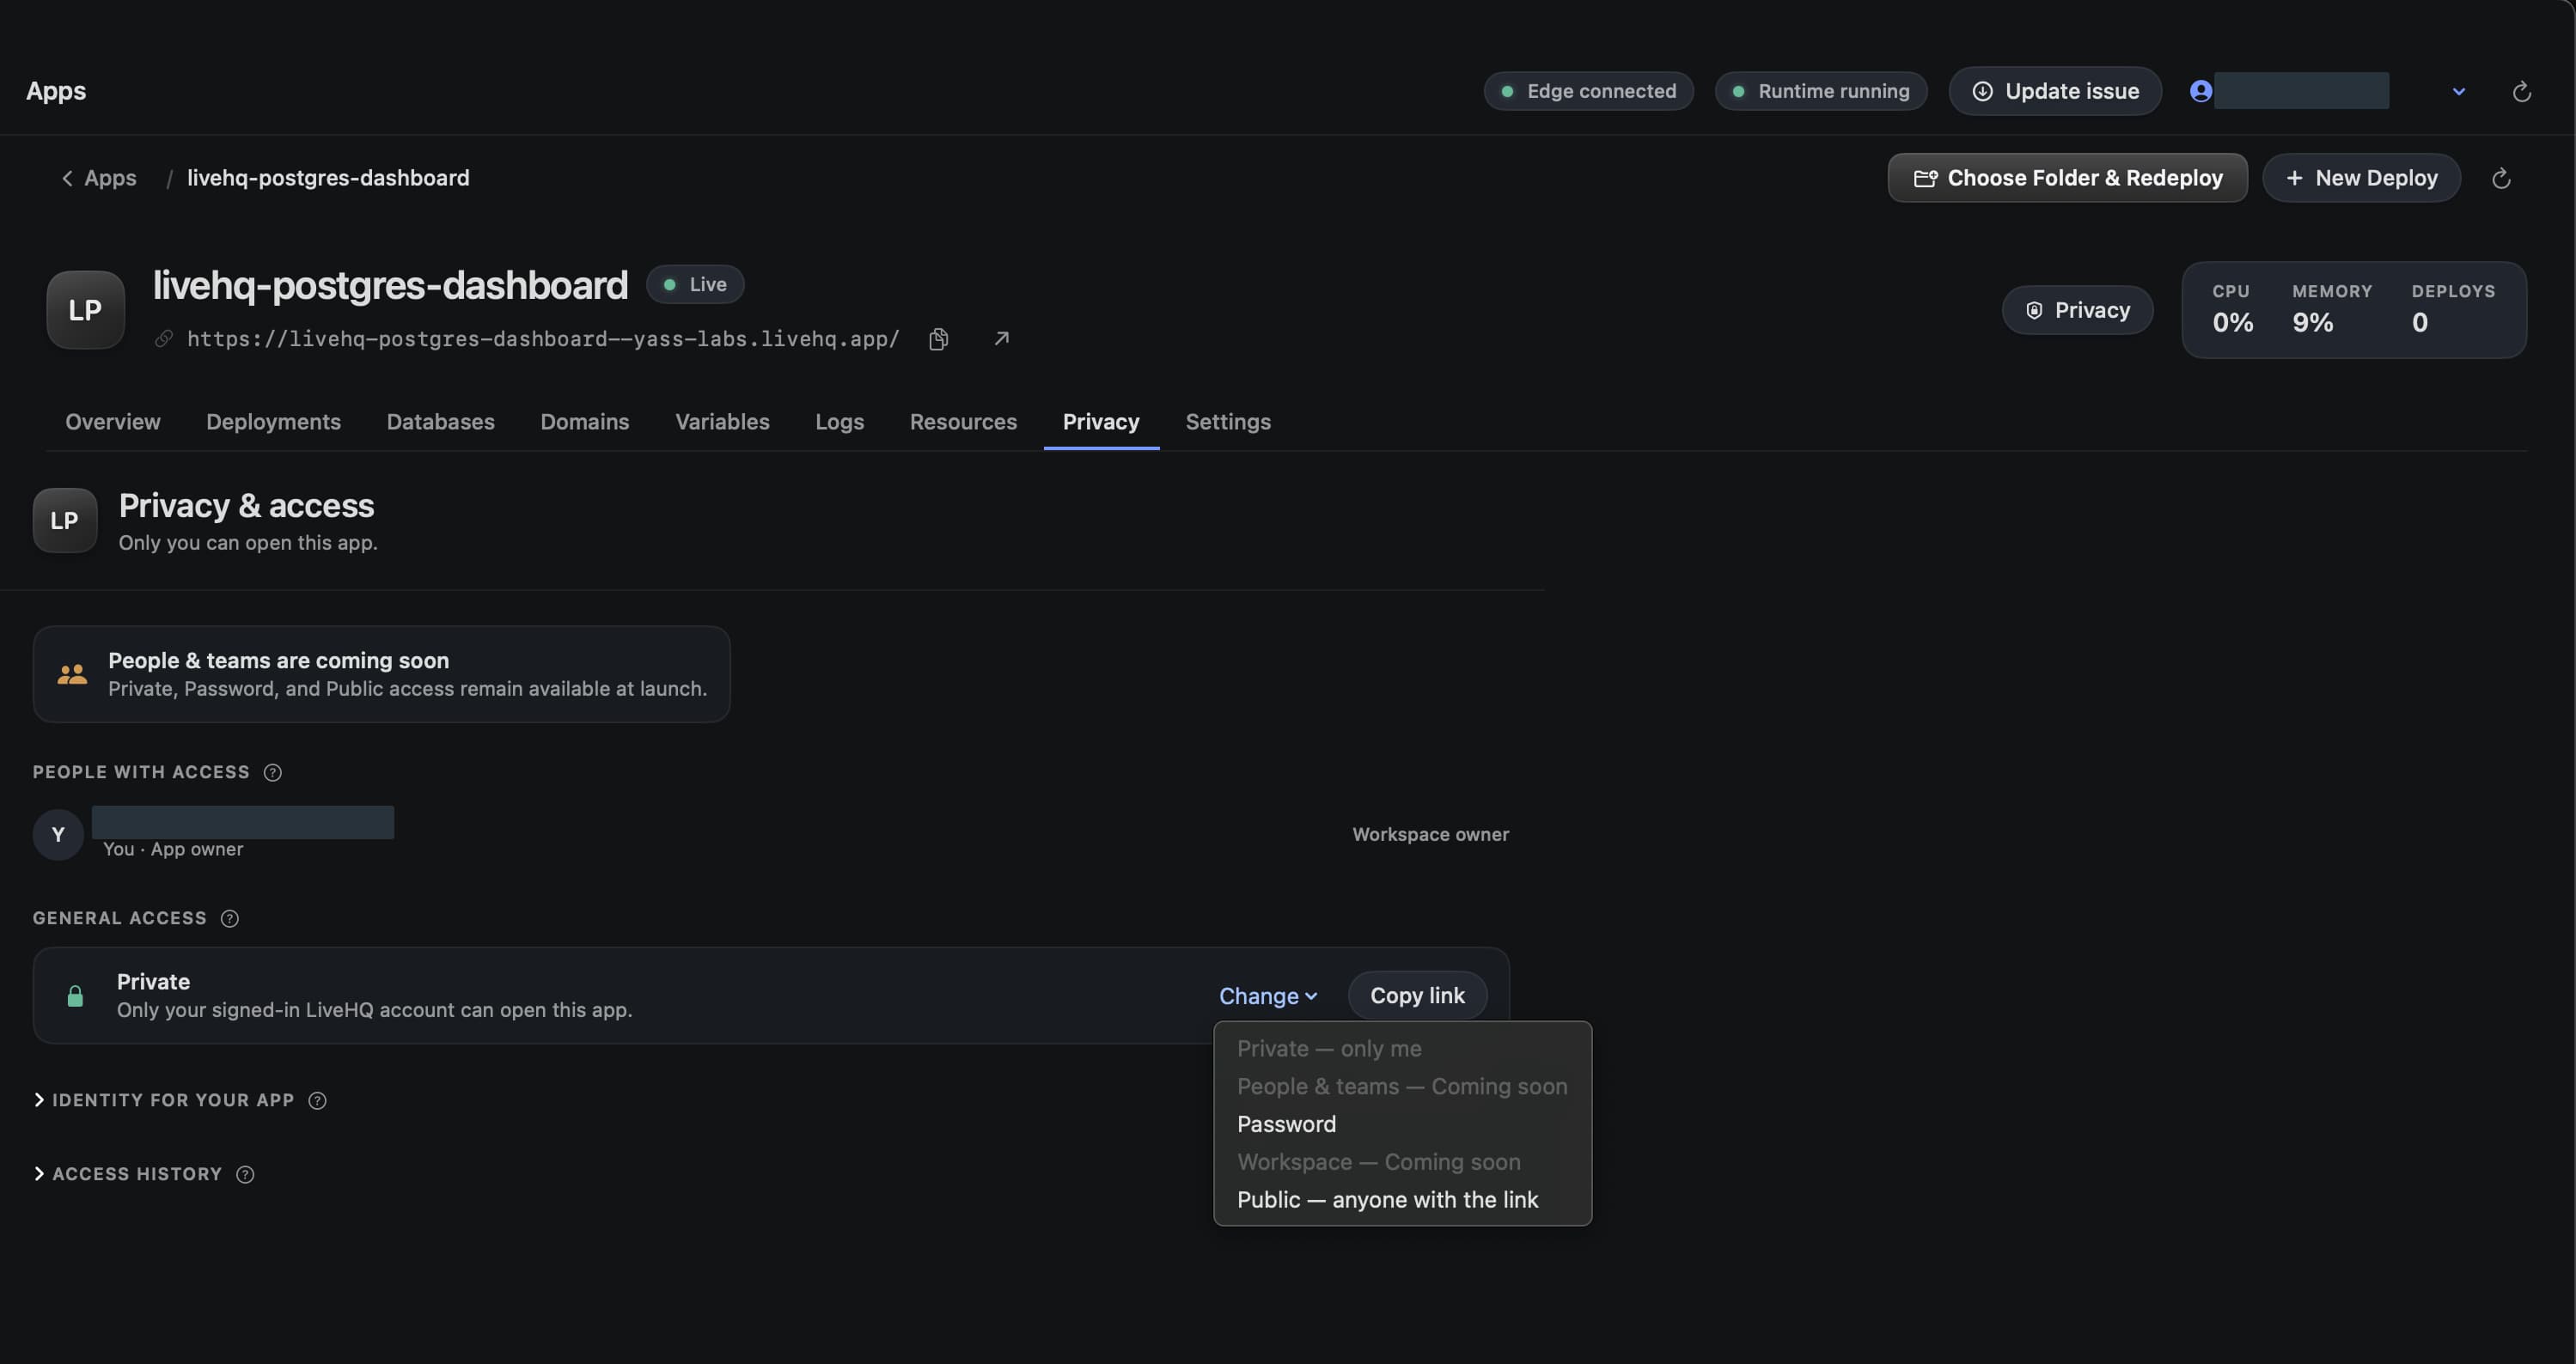Click the app URL link text
Screen dimensions: 2576x1364
pos(543,339)
